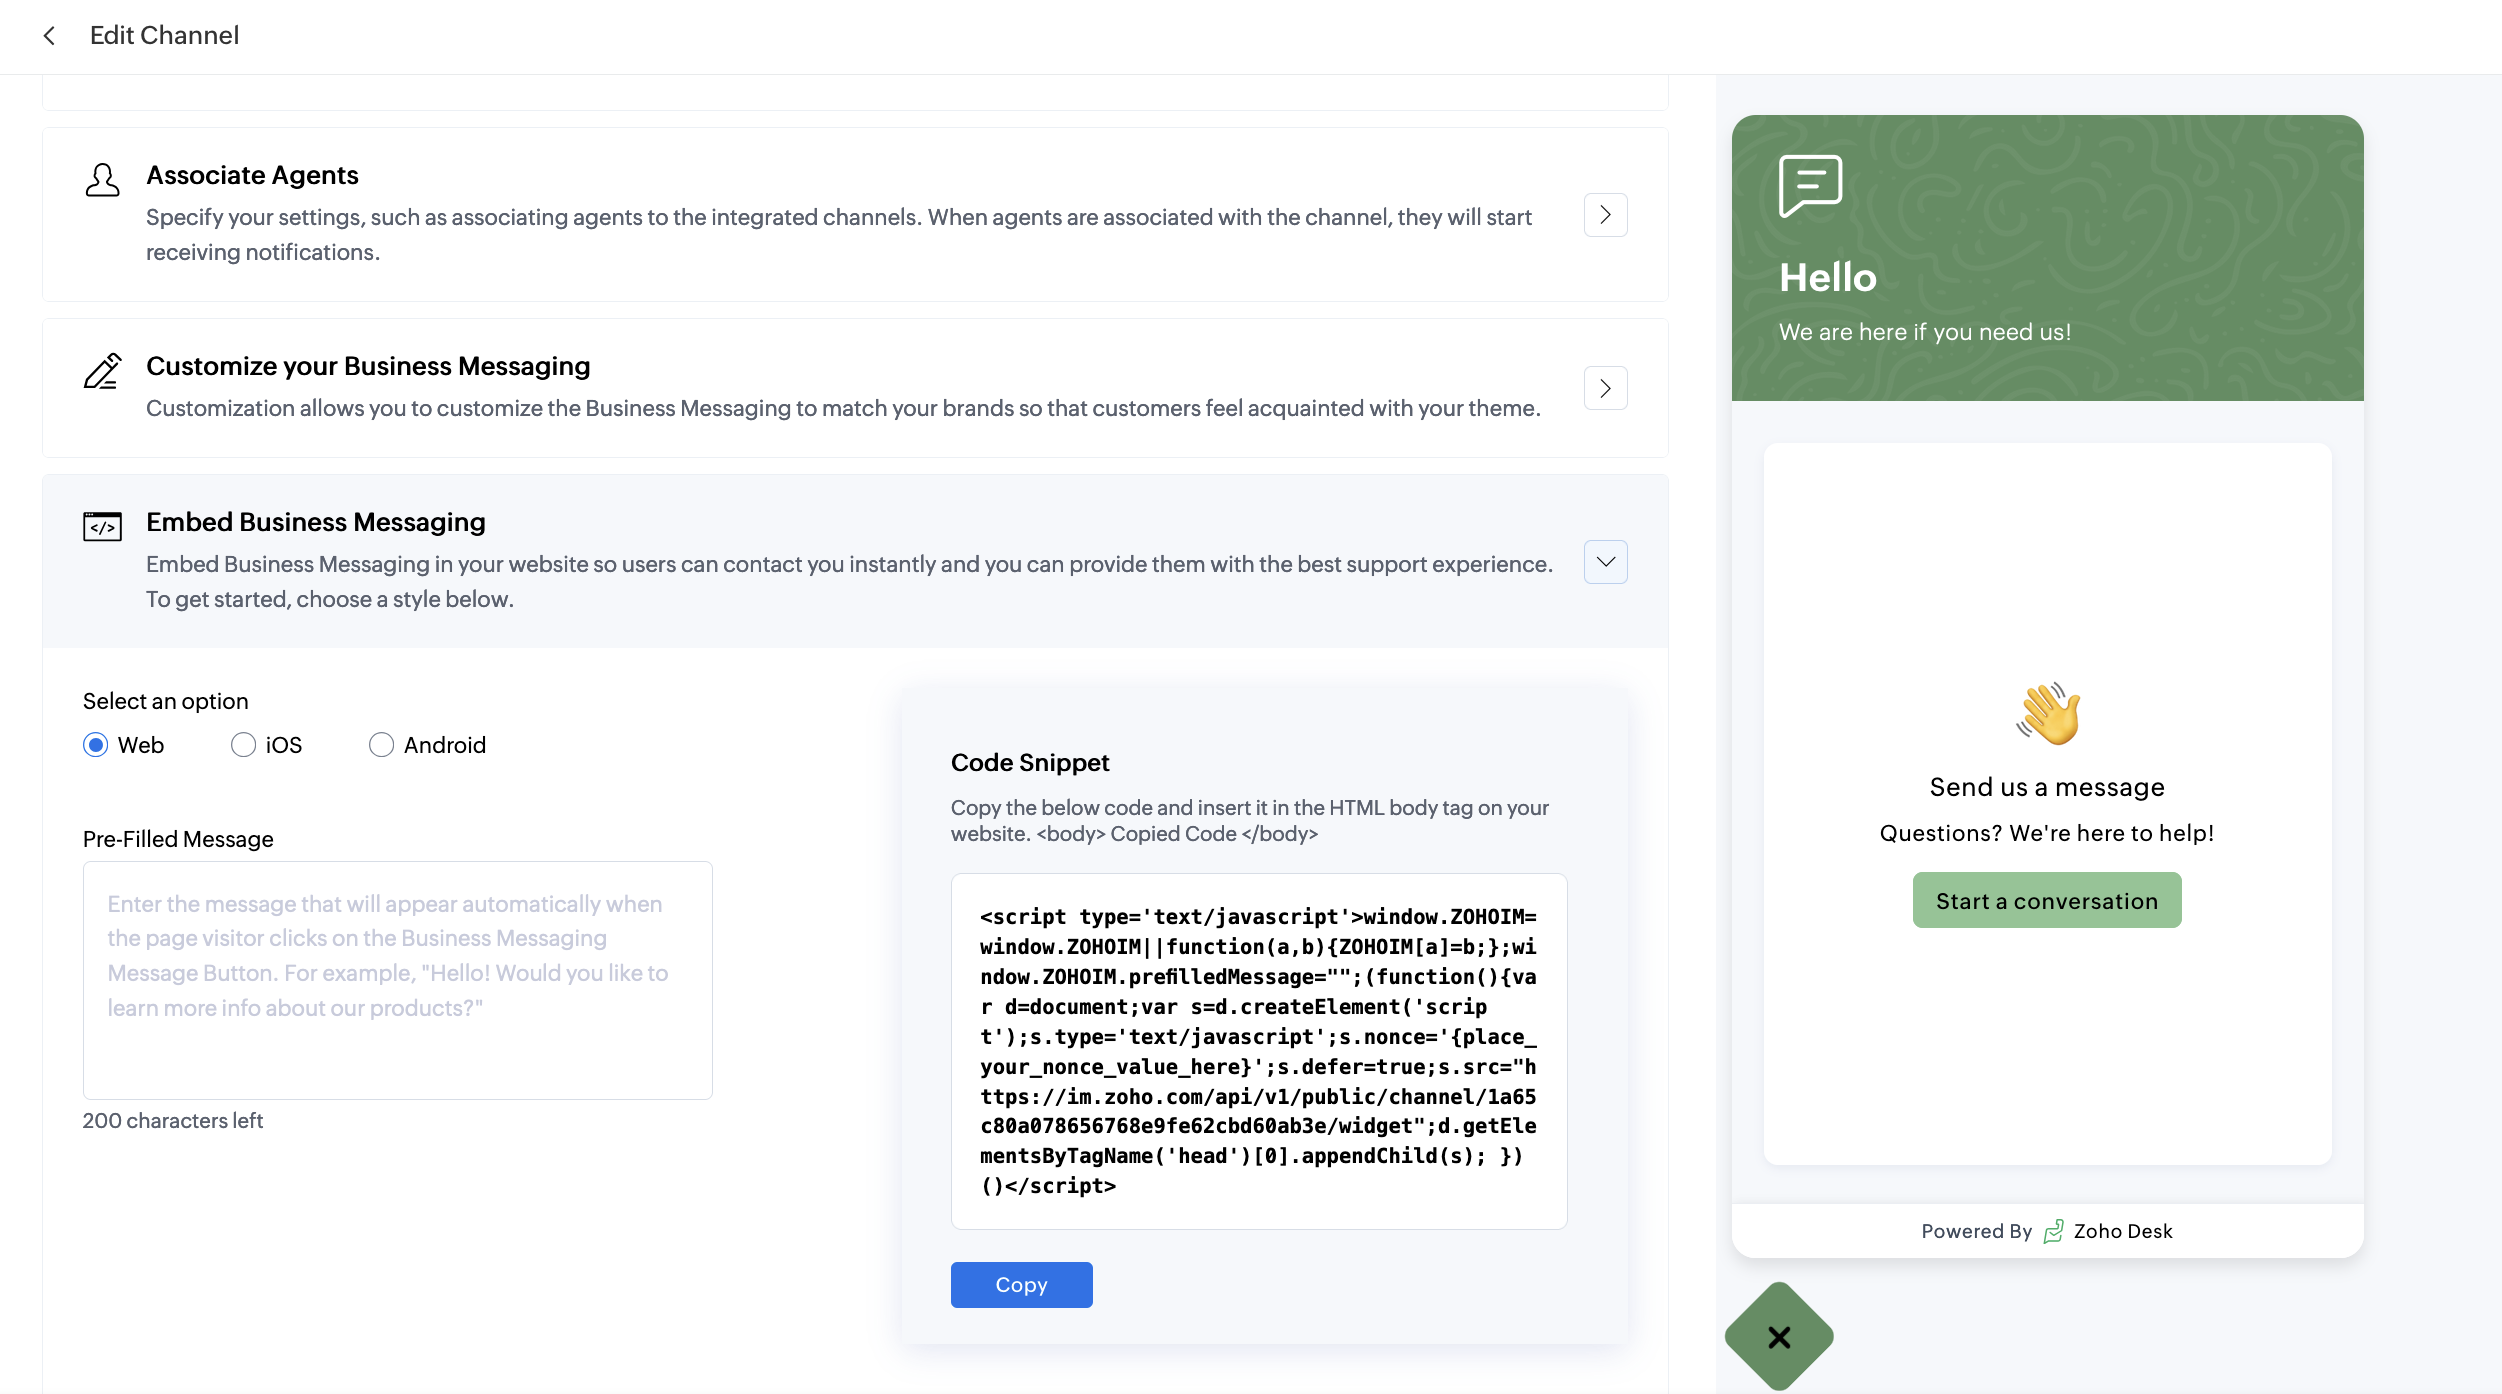The image size is (2502, 1394).
Task: Click the Associate Agents person icon
Action: point(102,180)
